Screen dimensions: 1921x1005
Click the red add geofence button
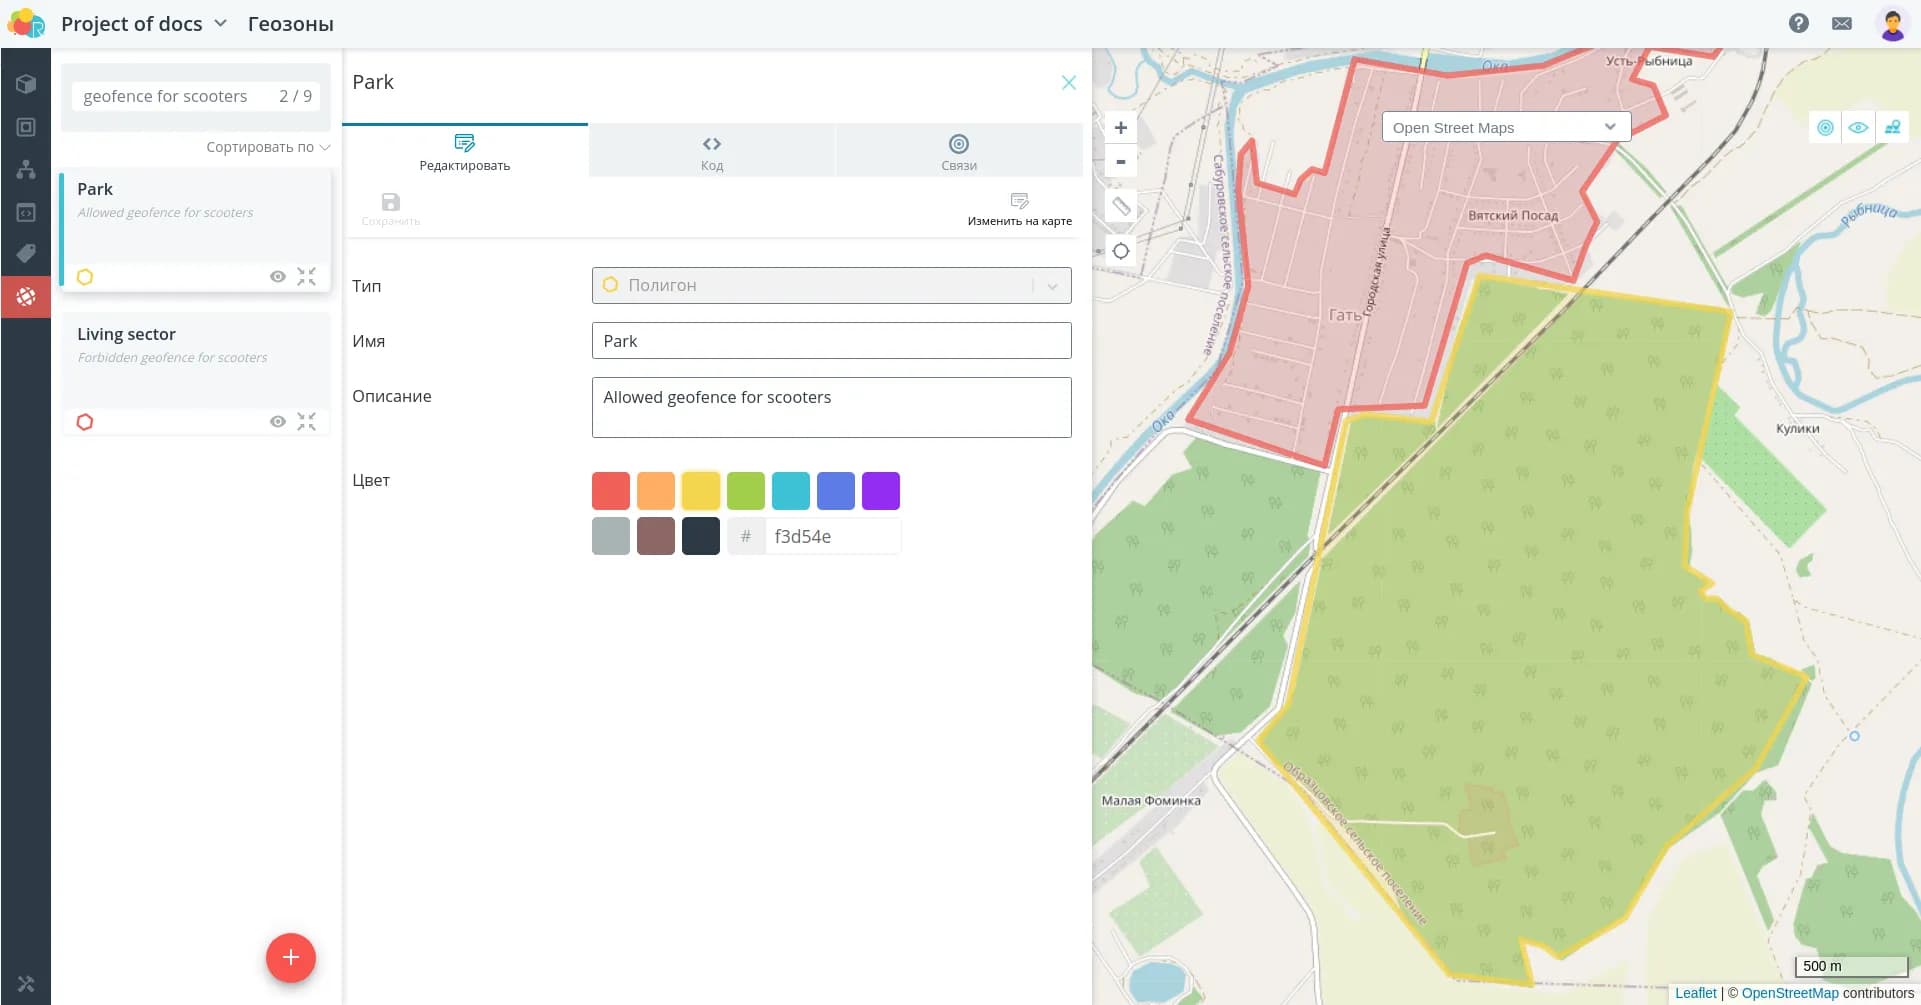pos(290,958)
